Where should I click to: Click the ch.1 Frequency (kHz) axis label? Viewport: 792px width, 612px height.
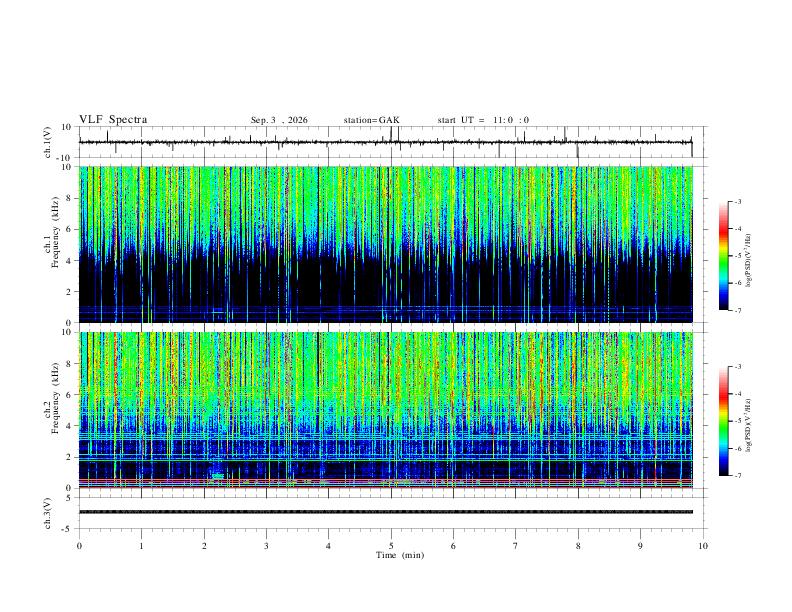[x=55, y=231]
